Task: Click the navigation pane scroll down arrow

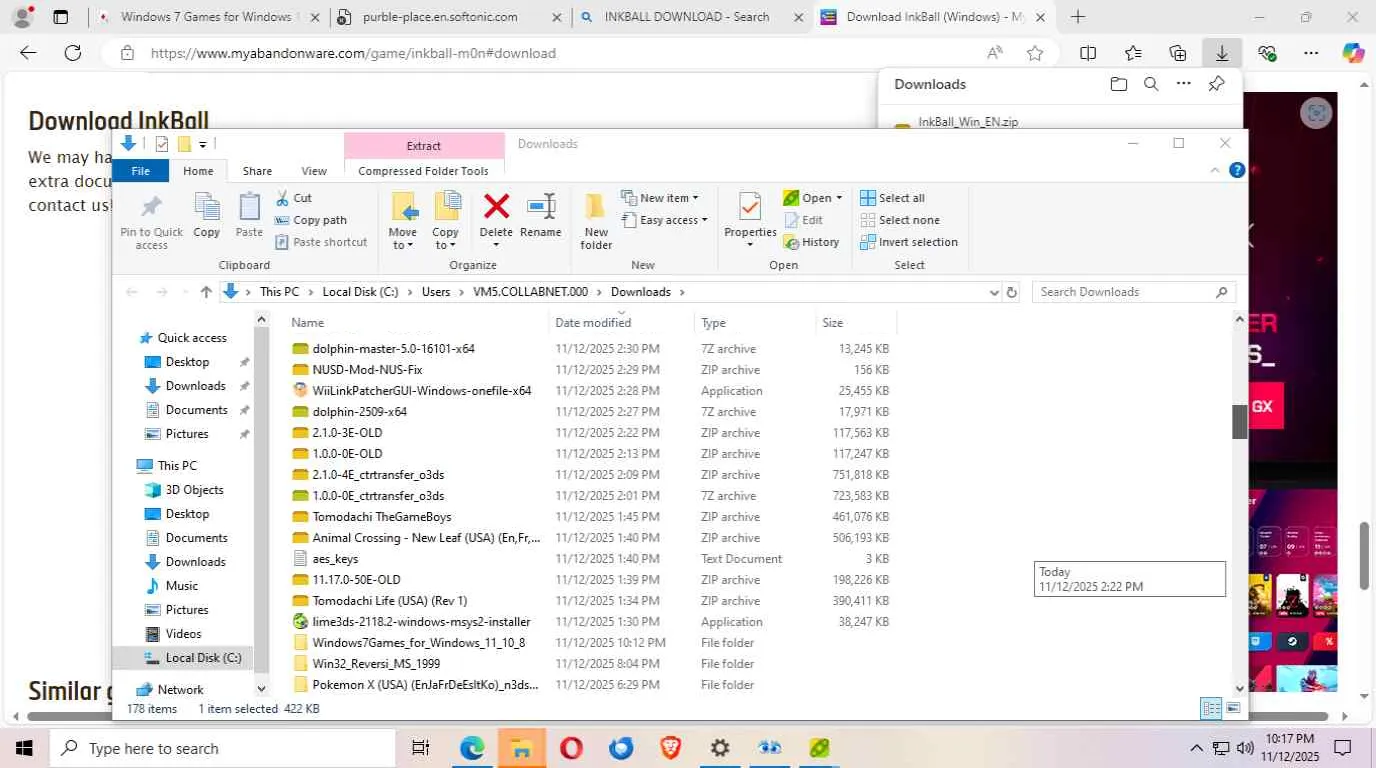Action: pos(262,689)
